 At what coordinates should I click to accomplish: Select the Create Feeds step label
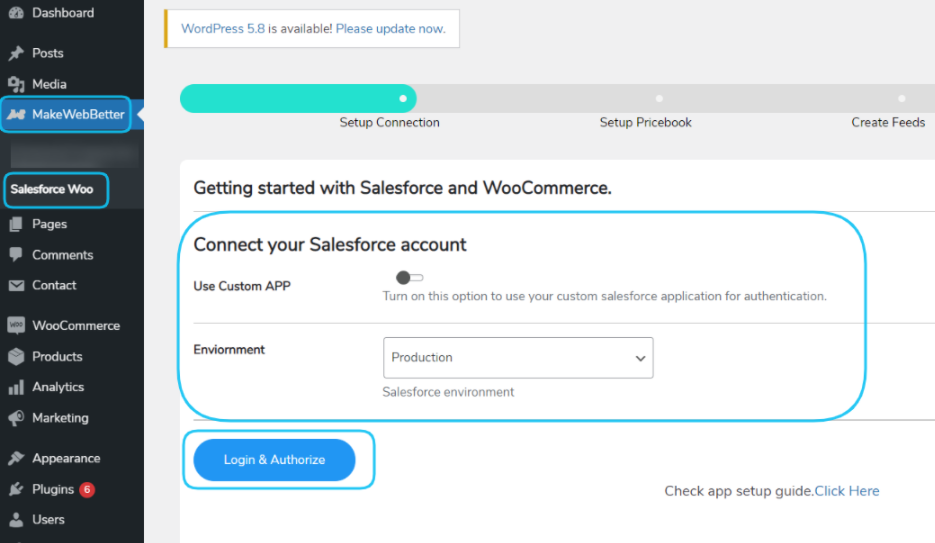(888, 122)
